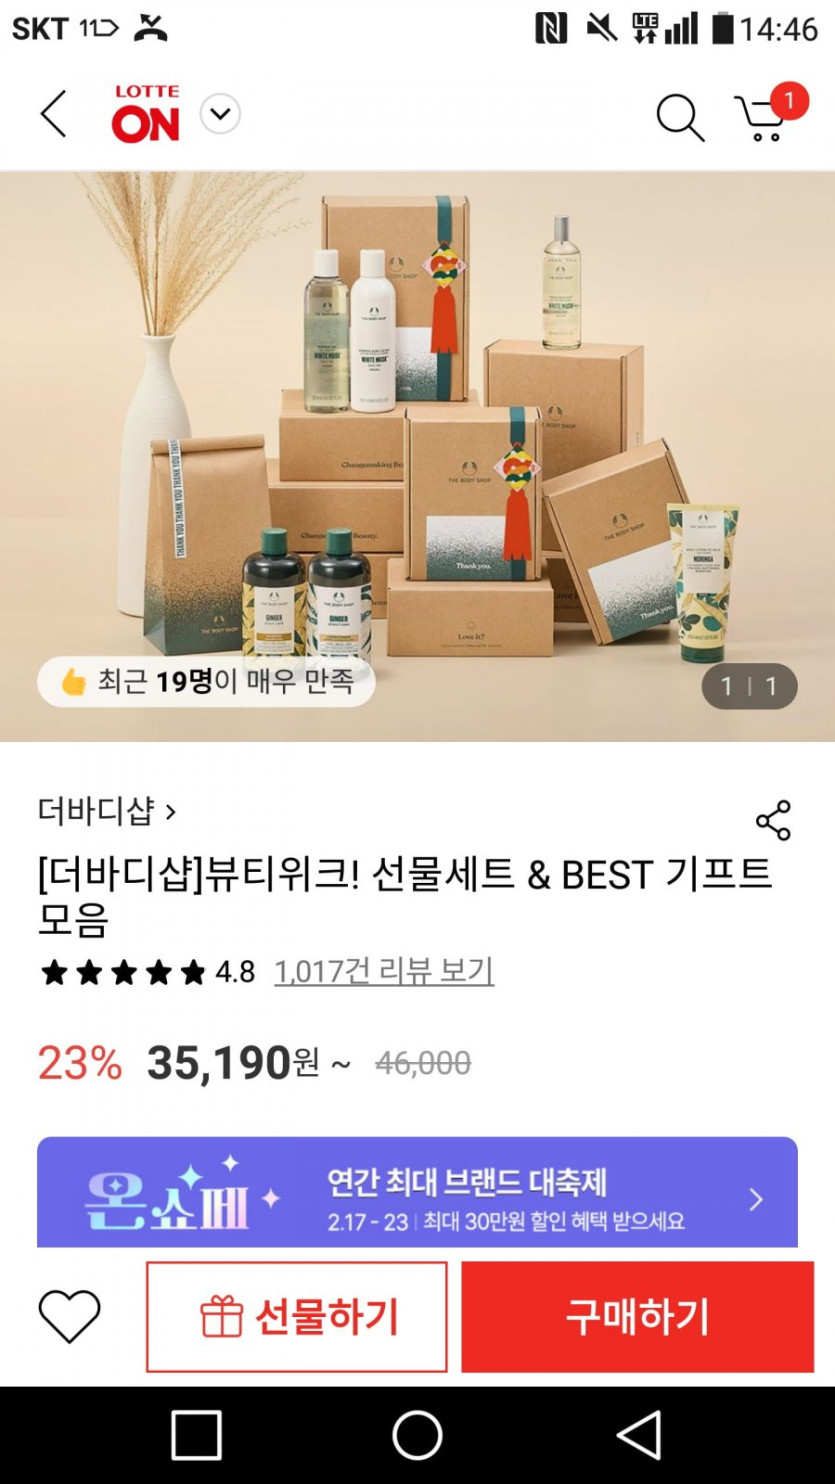This screenshot has height=1484, width=835.
Task: Open search with the magnifier icon
Action: (x=680, y=117)
